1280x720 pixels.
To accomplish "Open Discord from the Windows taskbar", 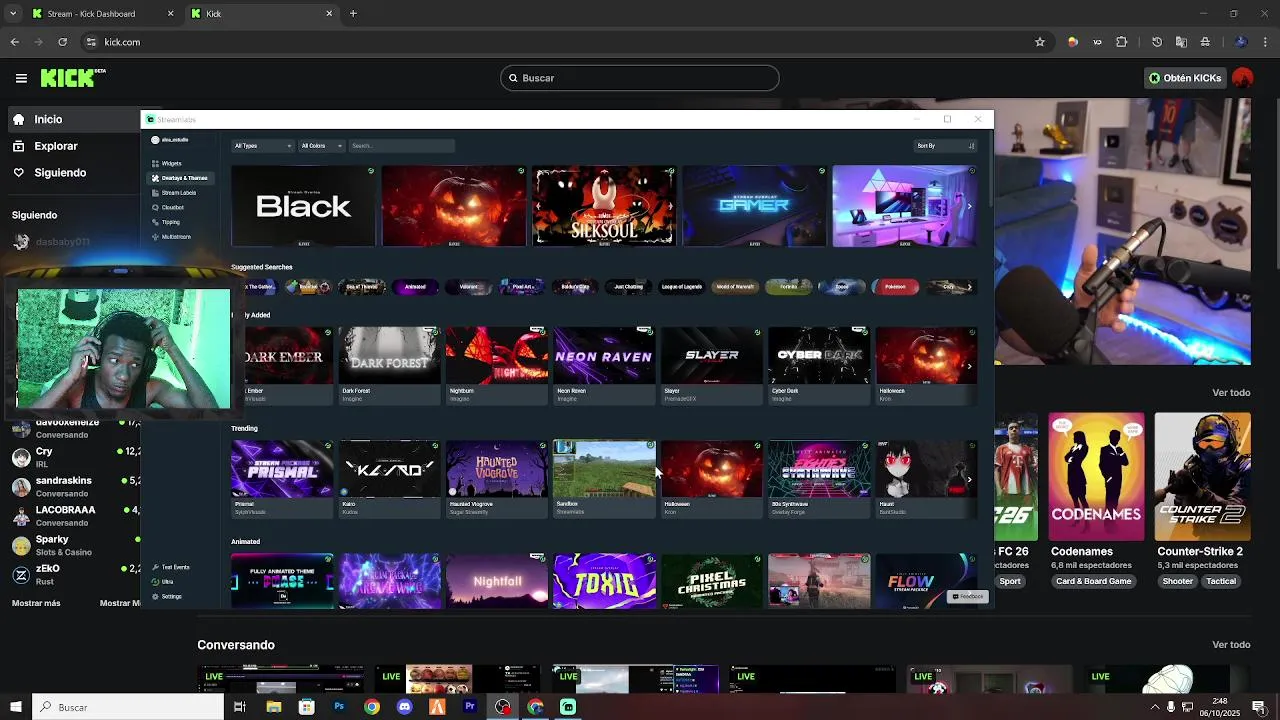I will pyautogui.click(x=404, y=707).
